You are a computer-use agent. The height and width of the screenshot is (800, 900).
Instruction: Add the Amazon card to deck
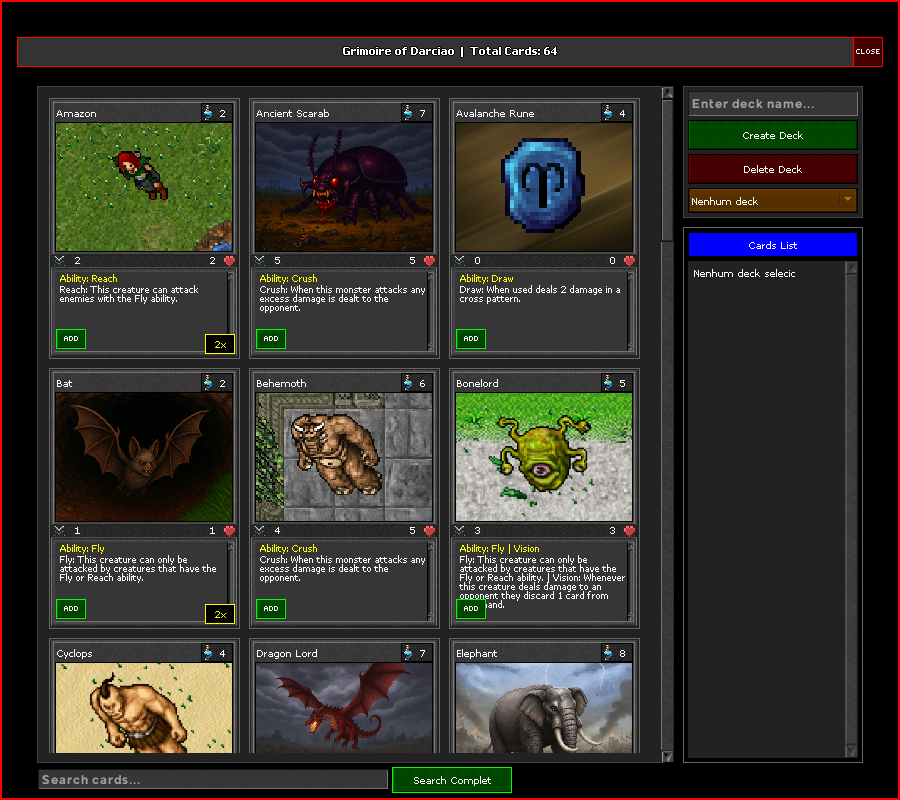[x=71, y=339]
